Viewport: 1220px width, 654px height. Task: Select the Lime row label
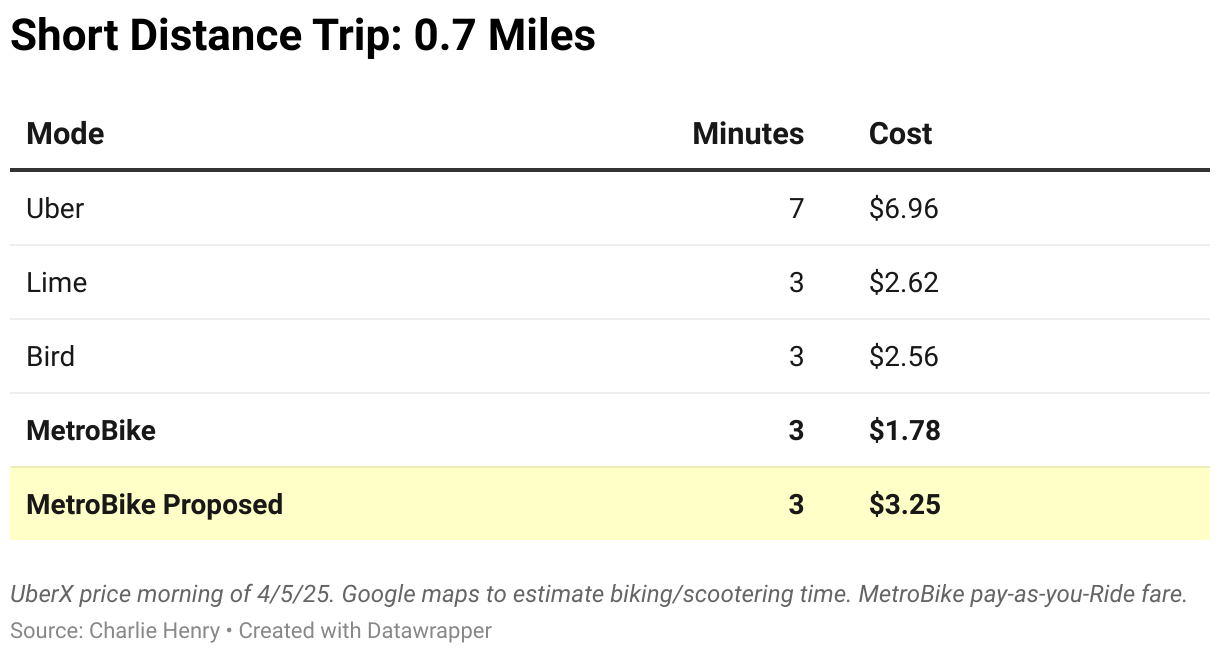coord(57,283)
